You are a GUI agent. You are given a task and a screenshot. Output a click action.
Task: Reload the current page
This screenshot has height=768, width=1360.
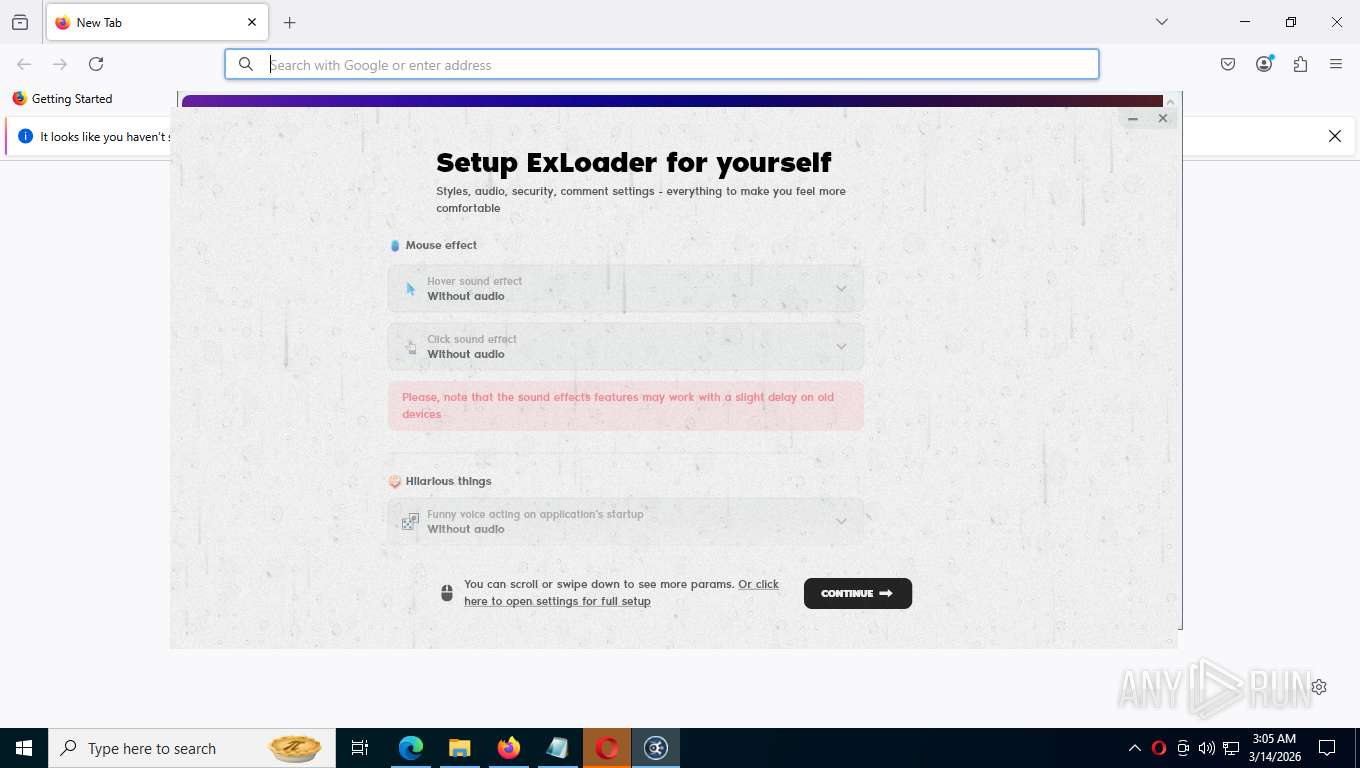[x=96, y=64]
